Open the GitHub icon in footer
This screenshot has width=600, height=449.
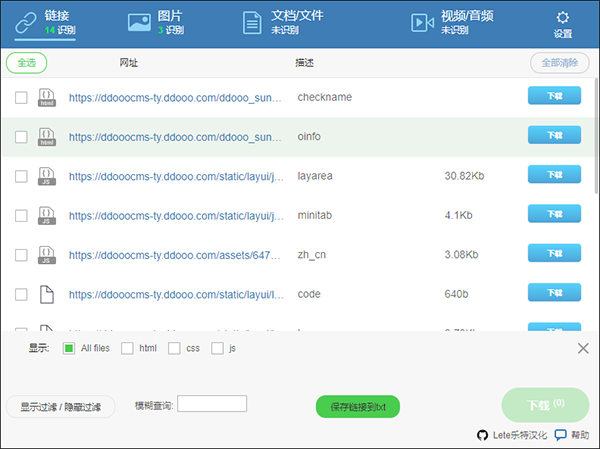point(483,435)
